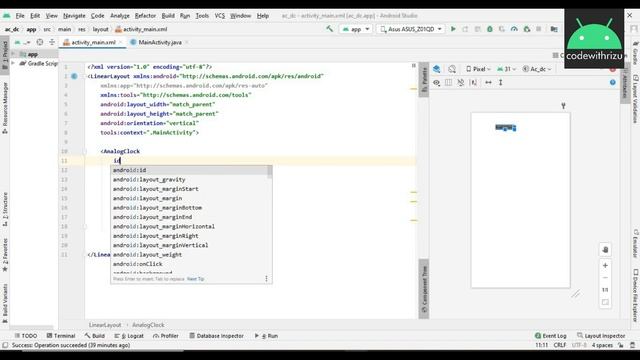Open the Event Log

(x=551, y=336)
